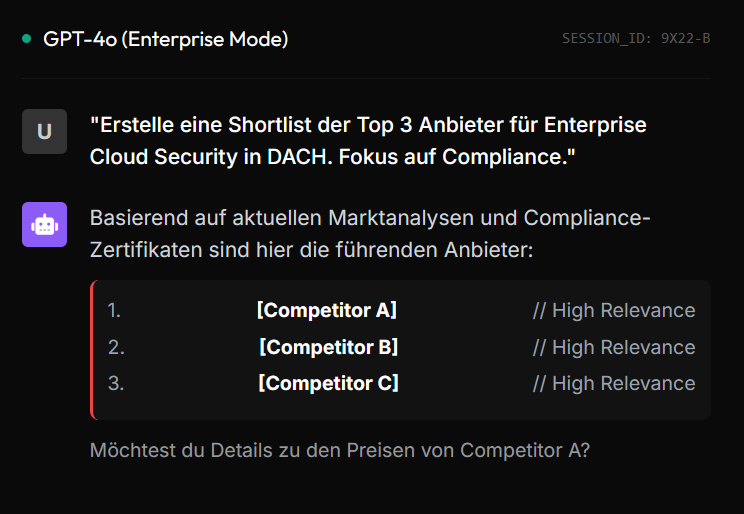Click the user avatar with letter U
The image size is (744, 514).
pos(44,131)
